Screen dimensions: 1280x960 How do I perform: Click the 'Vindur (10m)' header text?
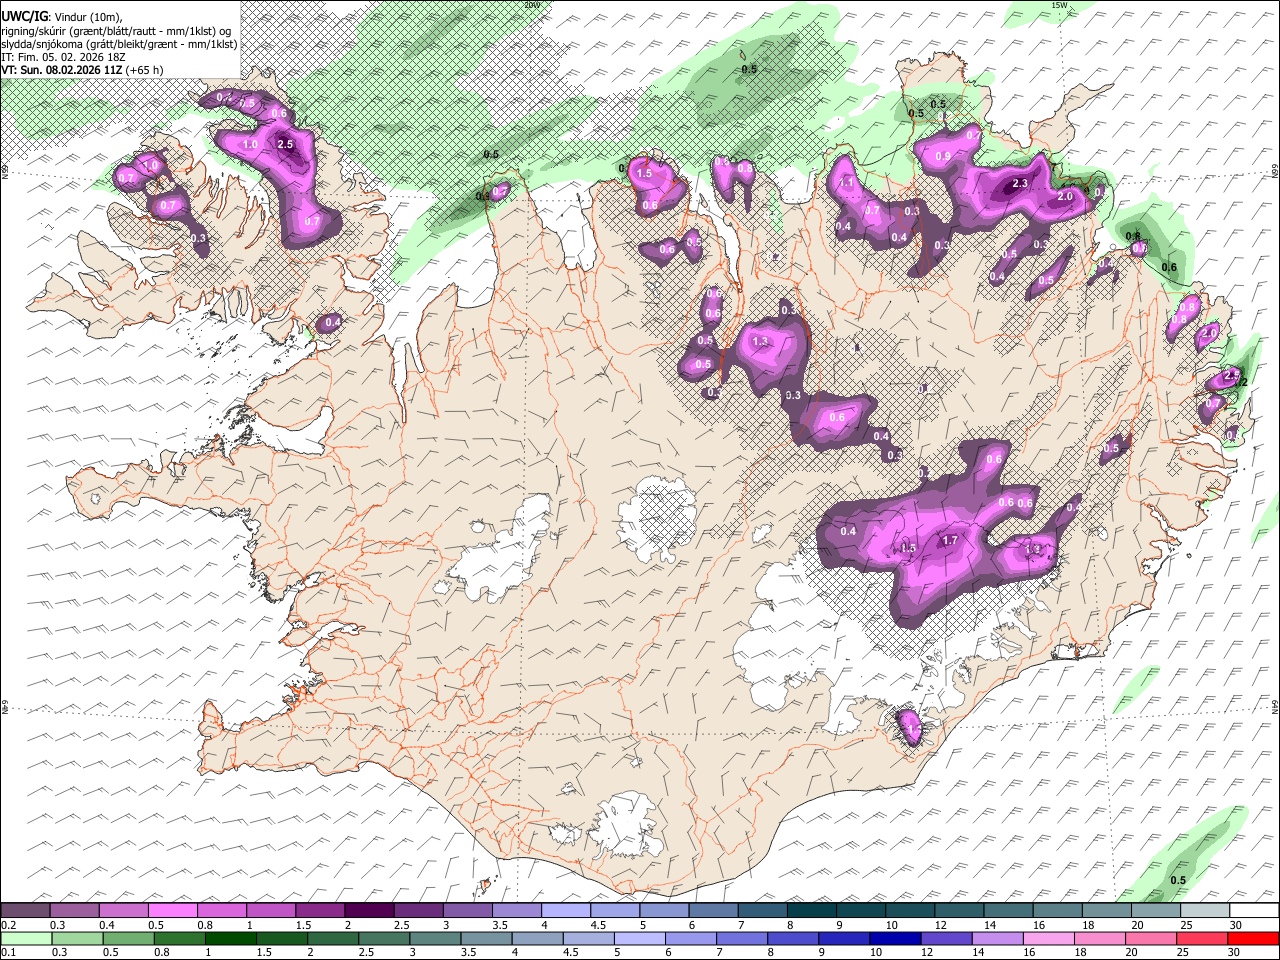click(86, 16)
